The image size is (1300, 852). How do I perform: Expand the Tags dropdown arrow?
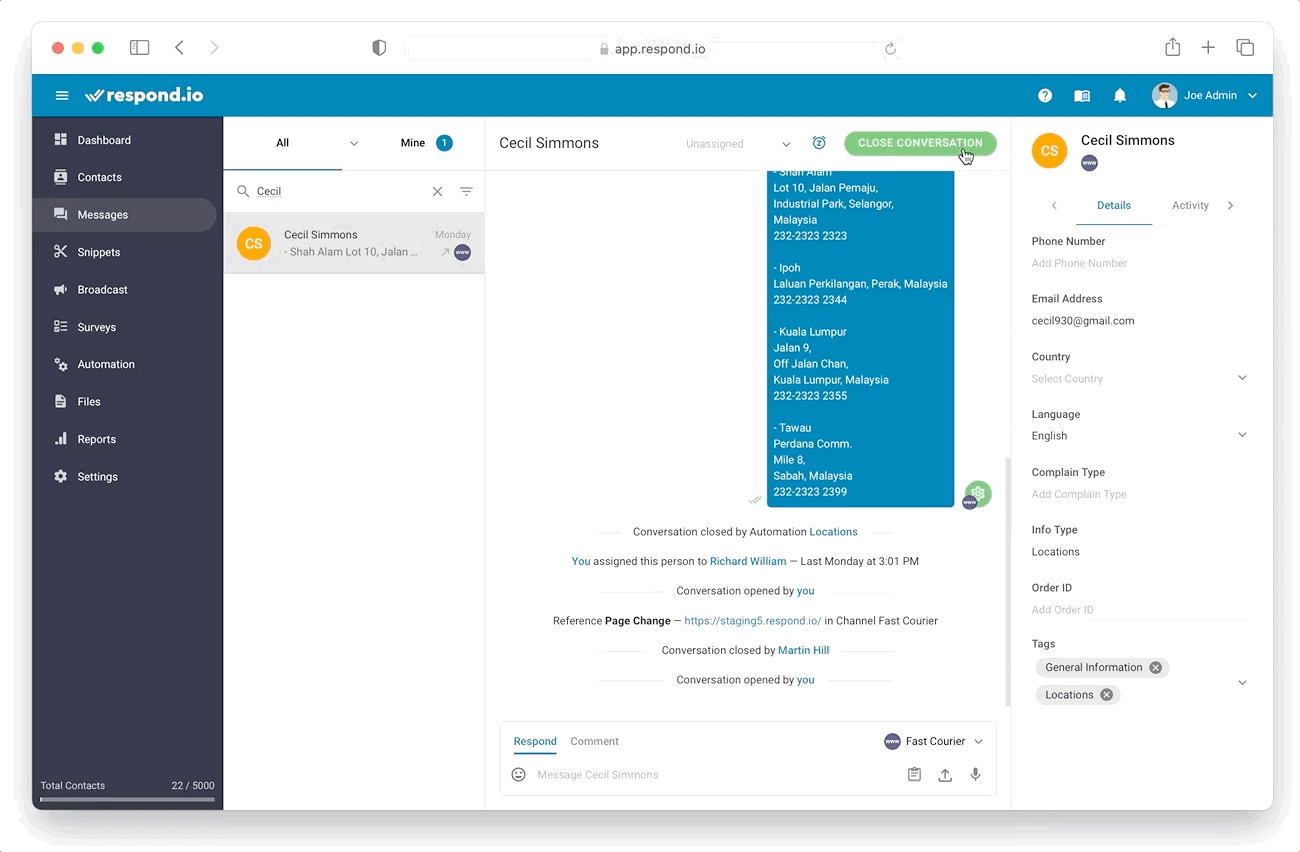[1243, 683]
